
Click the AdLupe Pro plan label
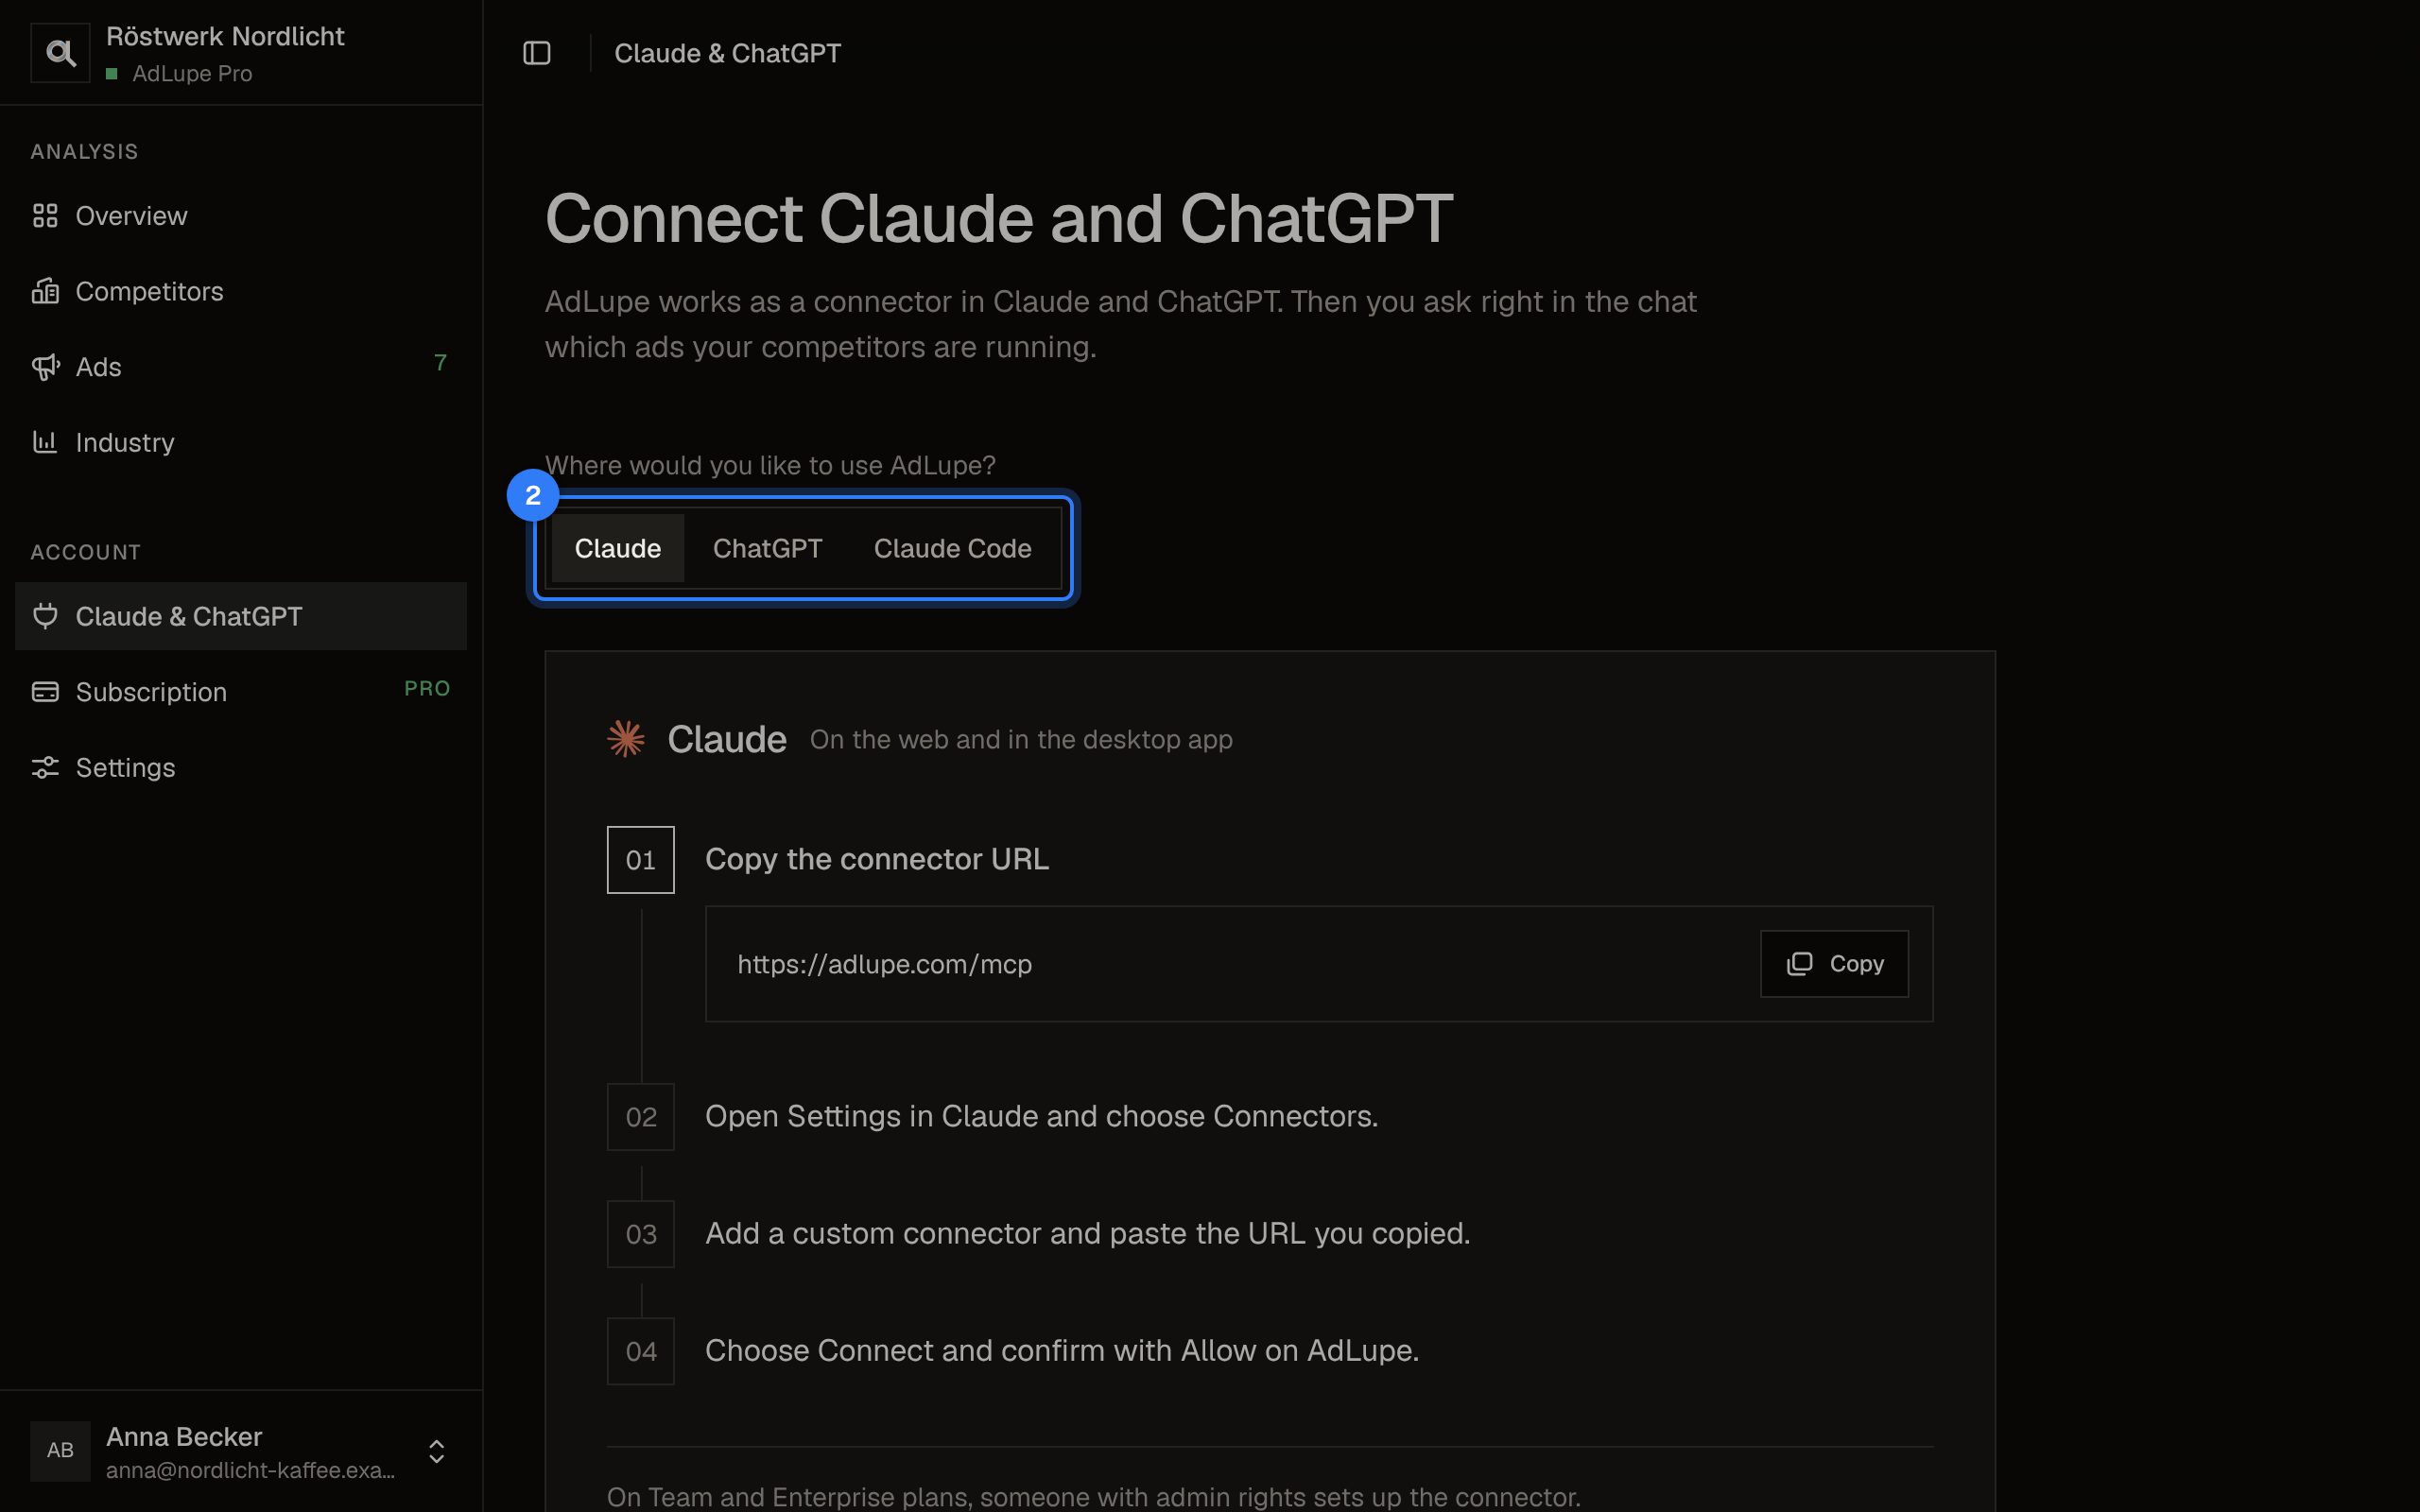pyautogui.click(x=192, y=74)
